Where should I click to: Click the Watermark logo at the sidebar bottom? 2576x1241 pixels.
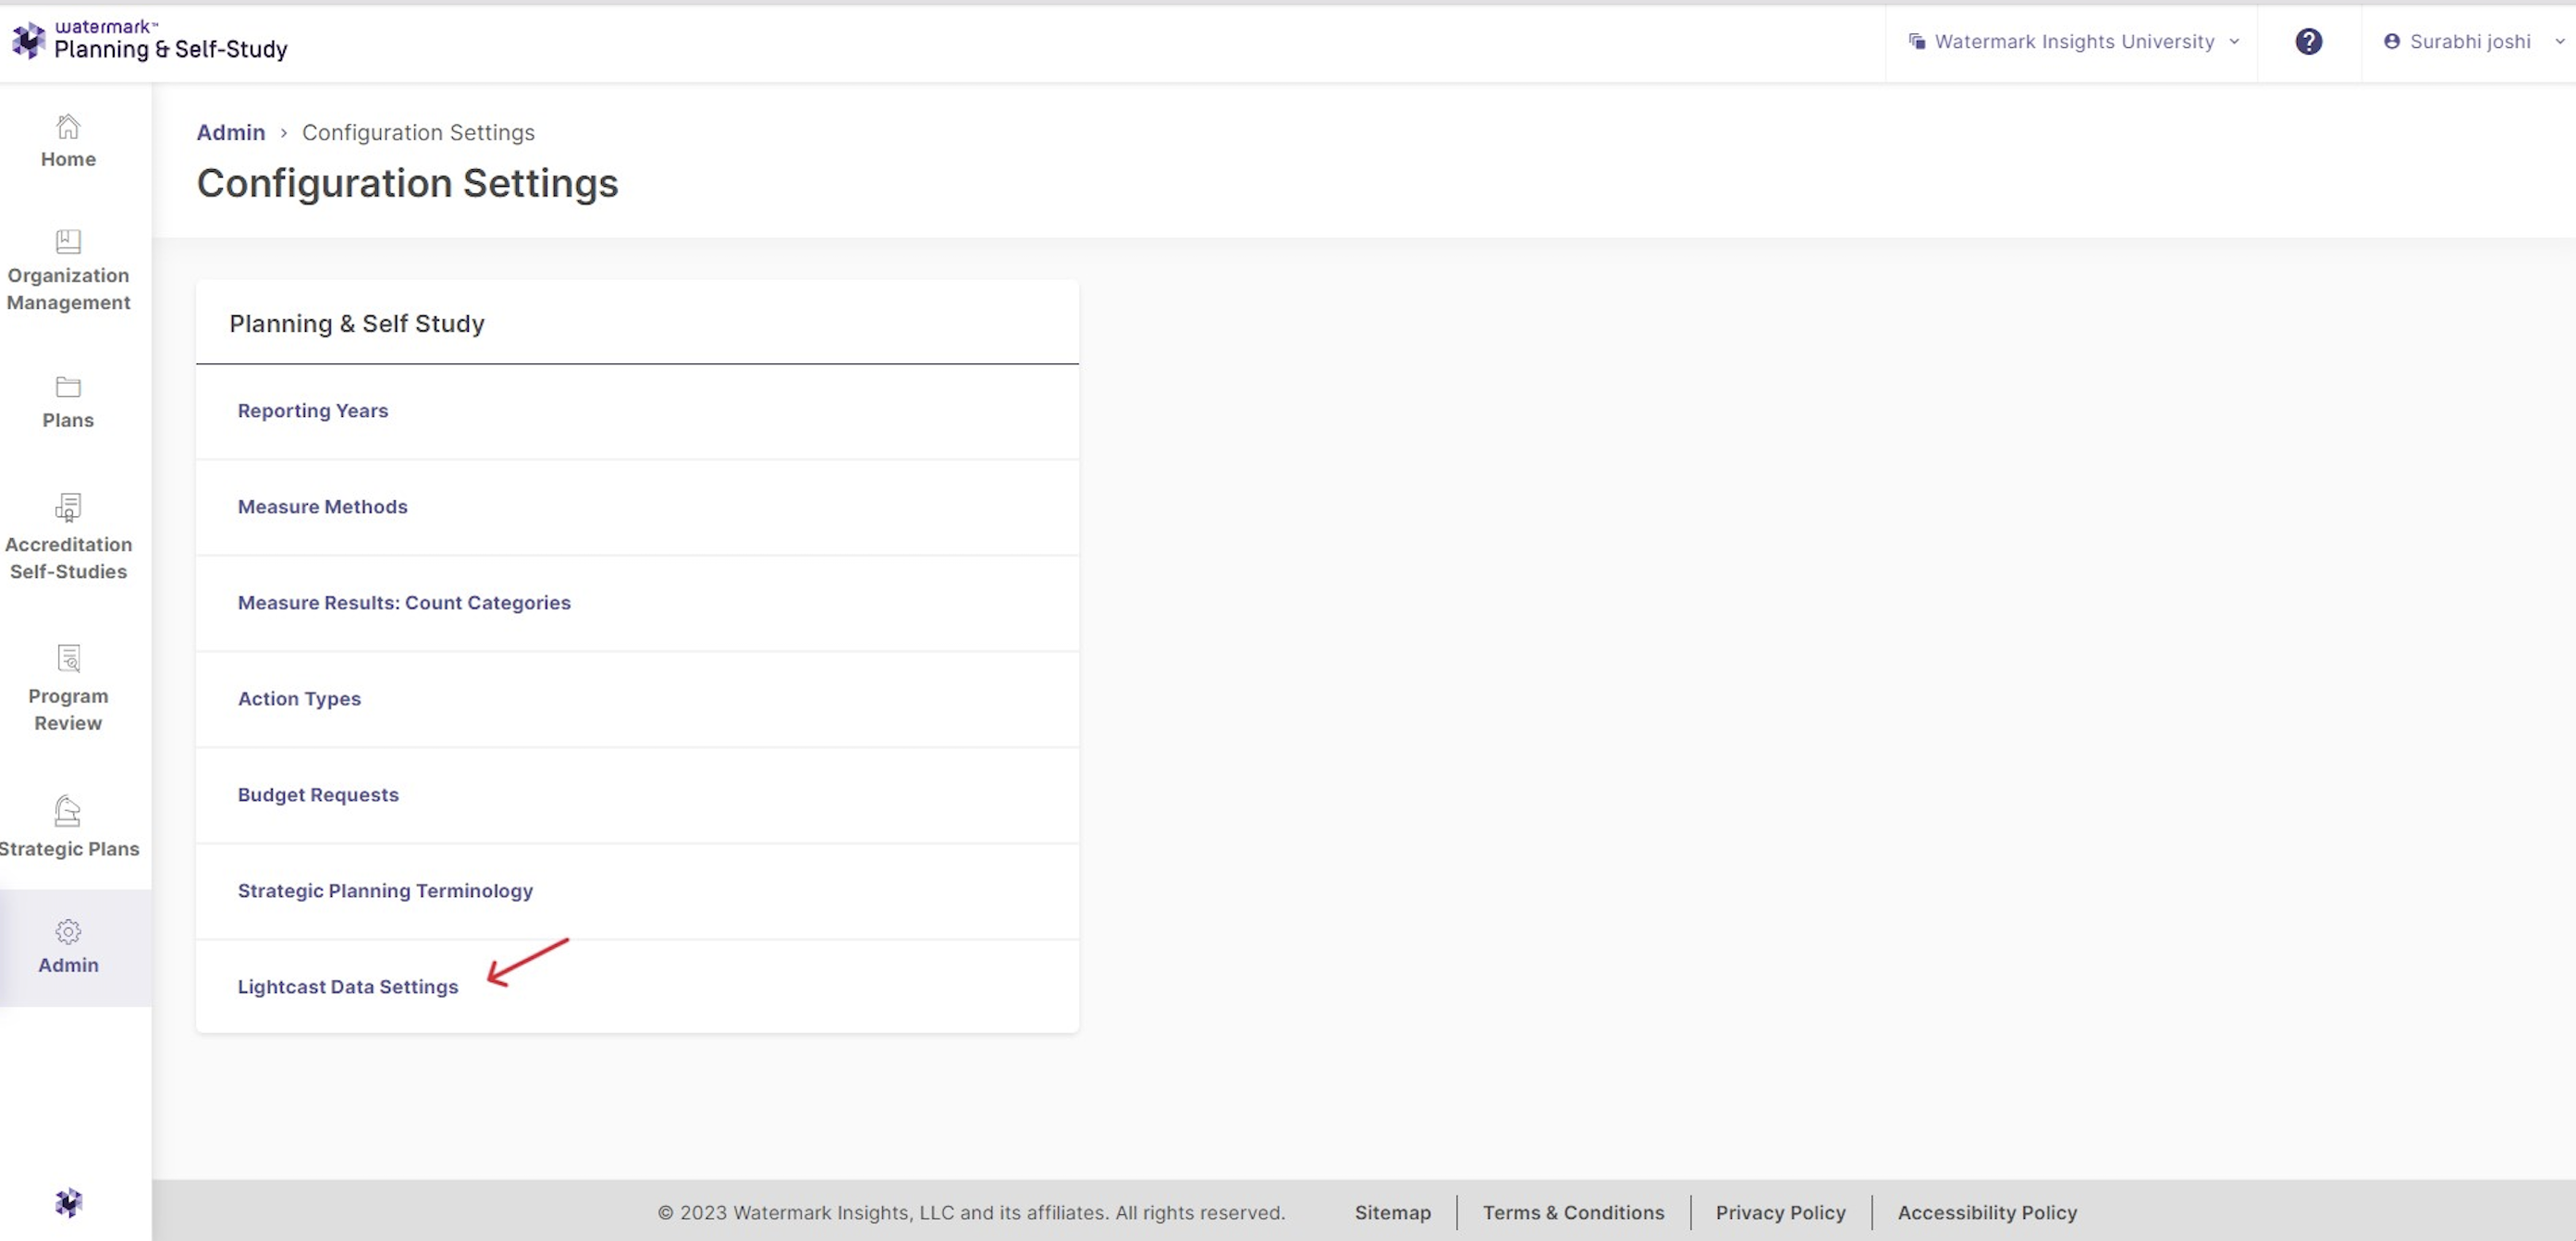68,1202
